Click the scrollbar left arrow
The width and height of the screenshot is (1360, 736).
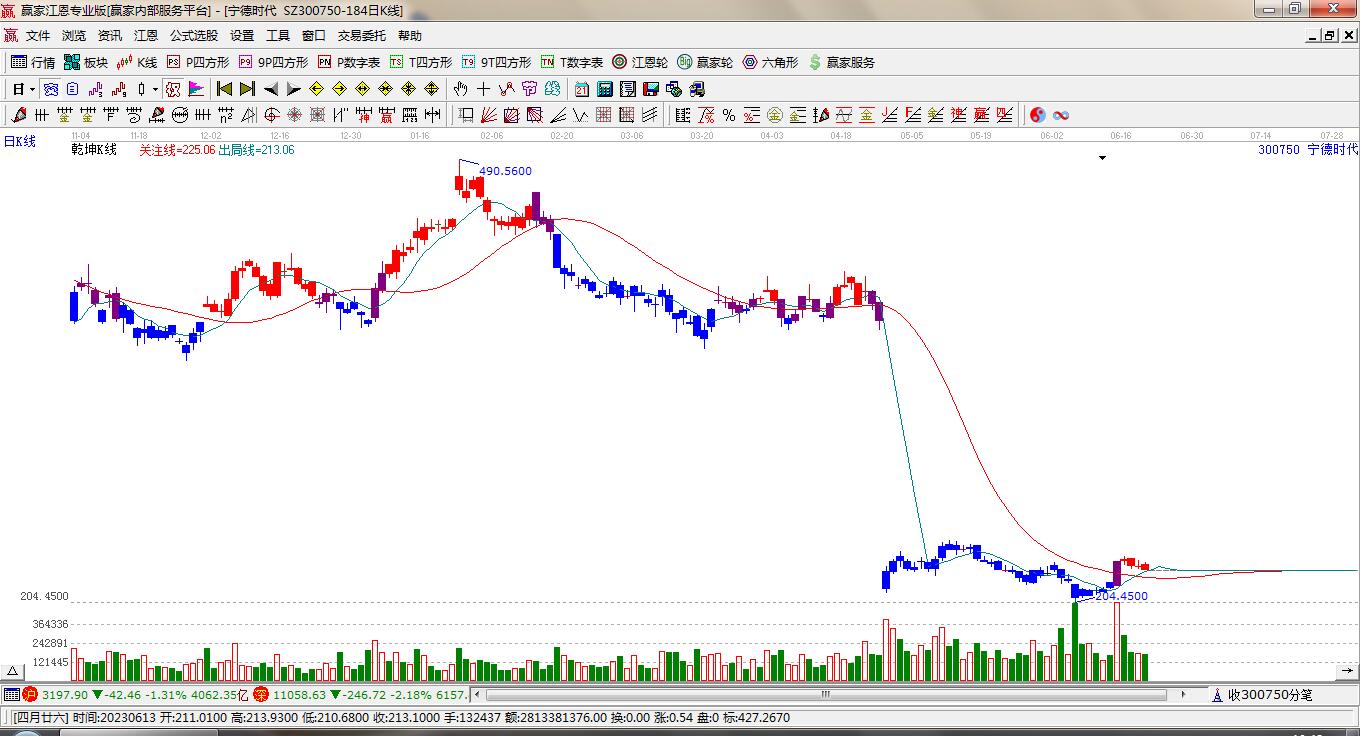[478, 695]
